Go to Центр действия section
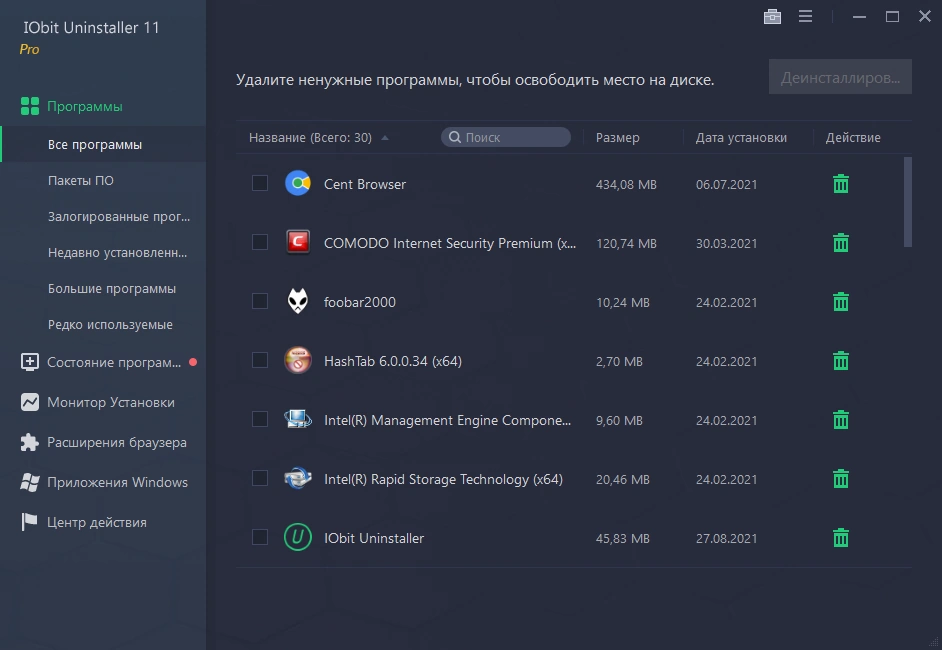 pyautogui.click(x=97, y=522)
